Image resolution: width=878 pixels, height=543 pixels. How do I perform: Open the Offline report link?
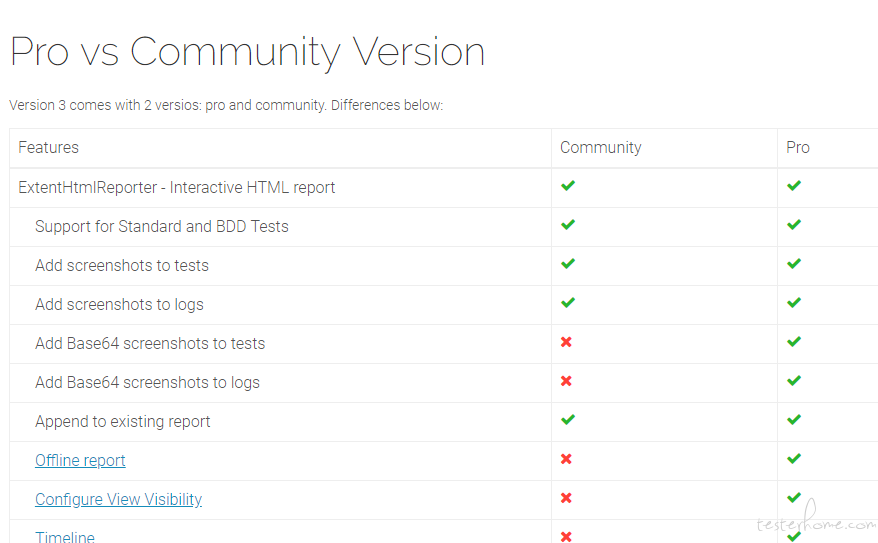[x=80, y=460]
